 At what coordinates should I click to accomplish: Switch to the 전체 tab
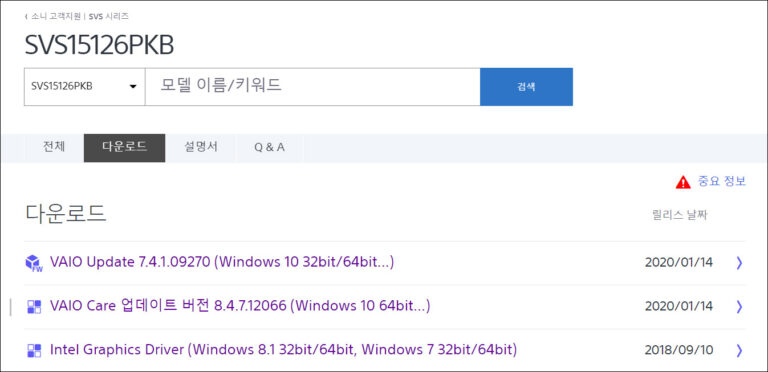(54, 147)
